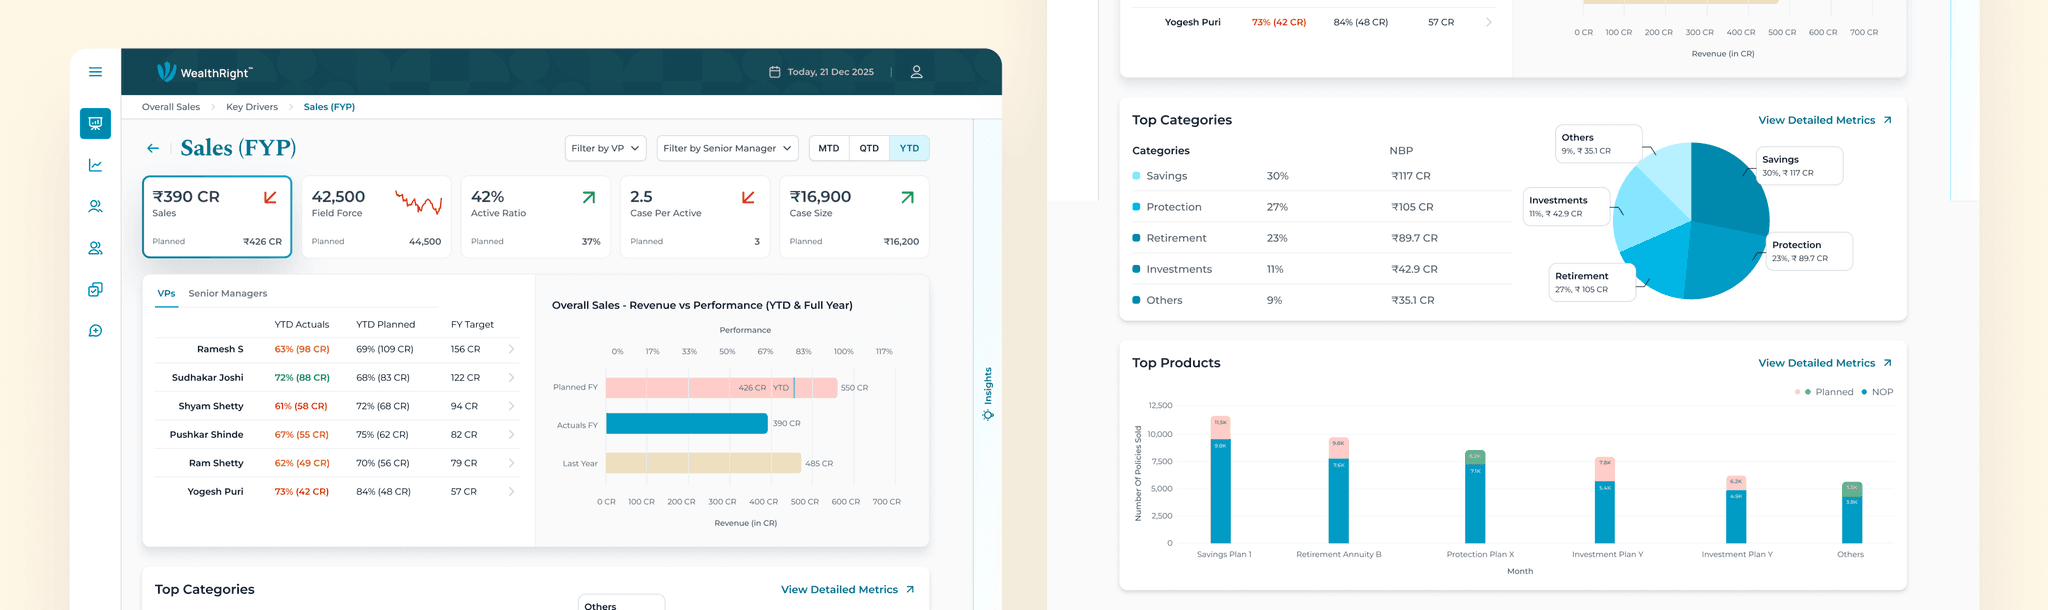Image resolution: width=2048 pixels, height=610 pixels.
Task: Go to the Key Drivers breadcrumb
Action: pos(252,107)
